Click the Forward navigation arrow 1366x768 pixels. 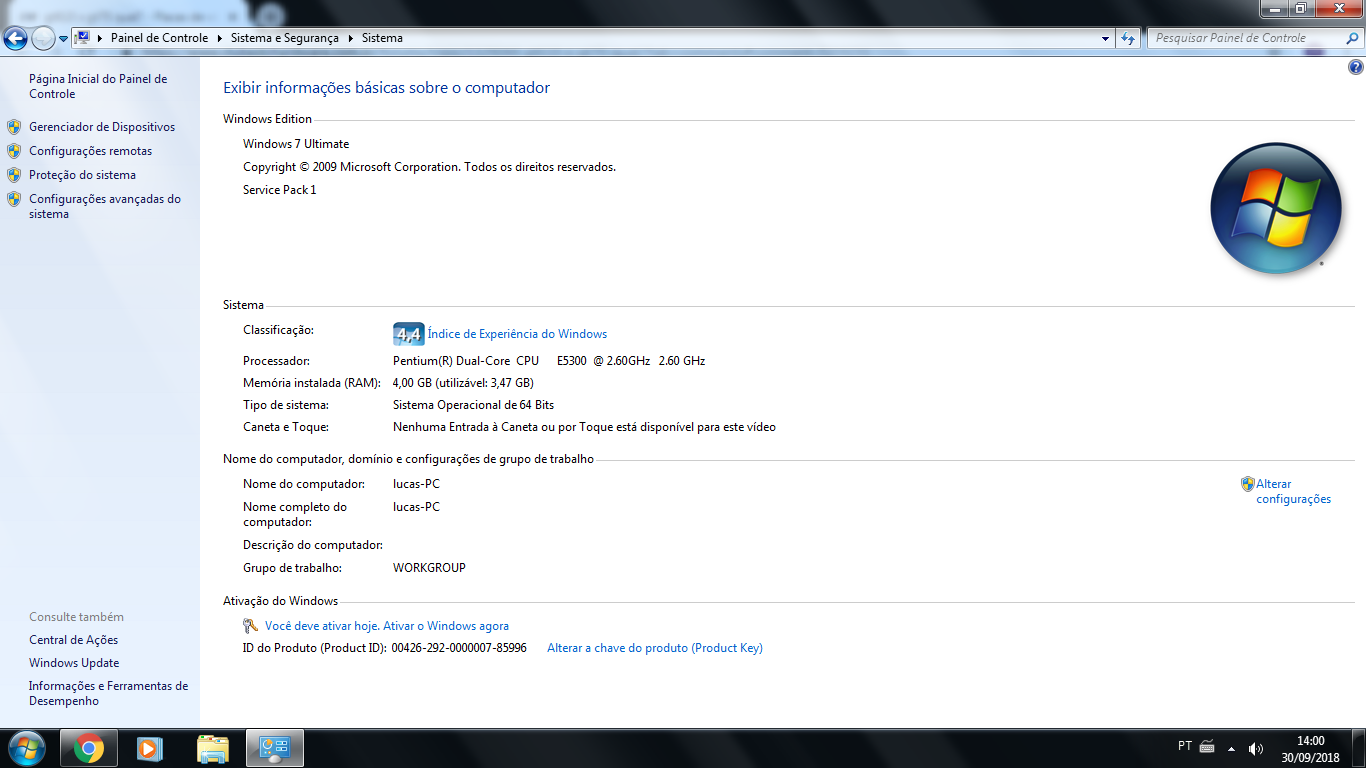coord(43,39)
